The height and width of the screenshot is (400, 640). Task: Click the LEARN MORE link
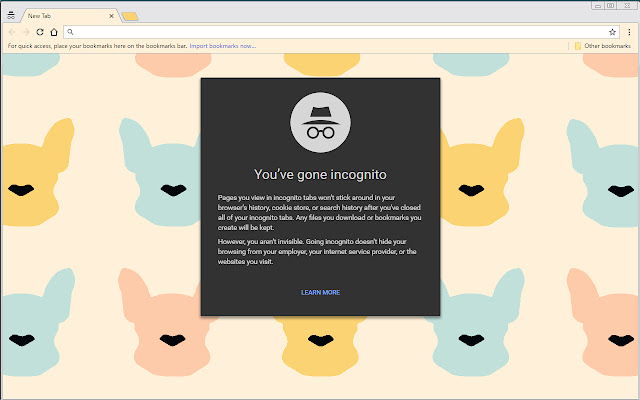click(x=320, y=292)
